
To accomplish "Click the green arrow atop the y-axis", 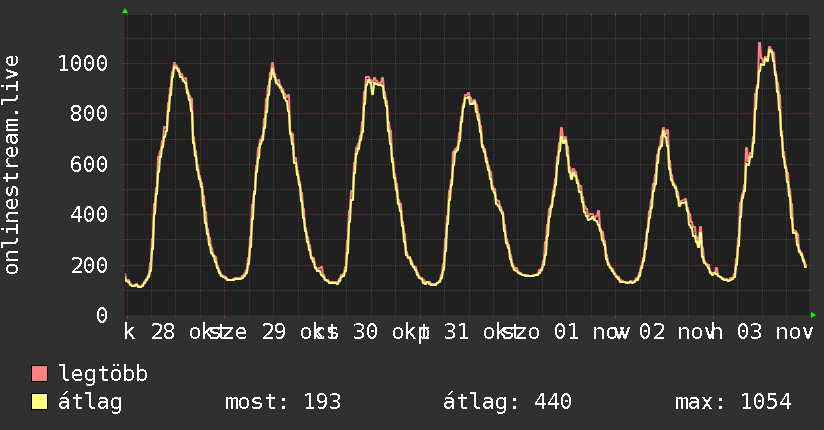I will pos(125,11).
